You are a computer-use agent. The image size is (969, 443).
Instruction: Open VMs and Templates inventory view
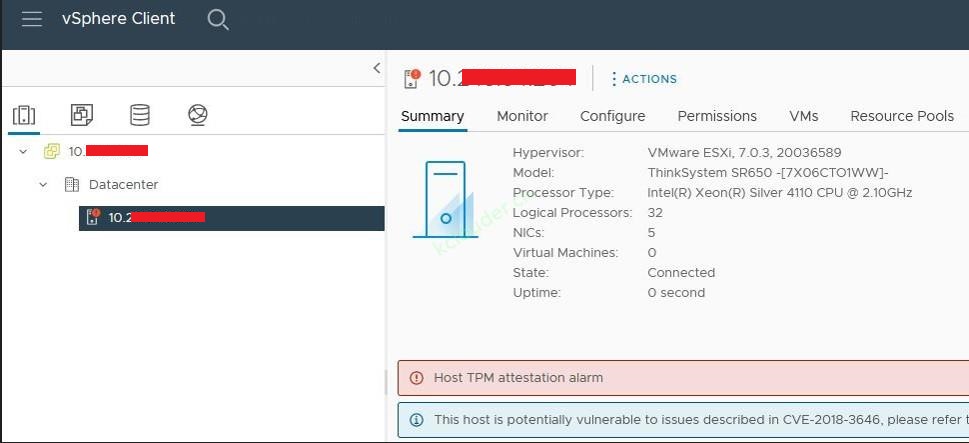point(82,114)
